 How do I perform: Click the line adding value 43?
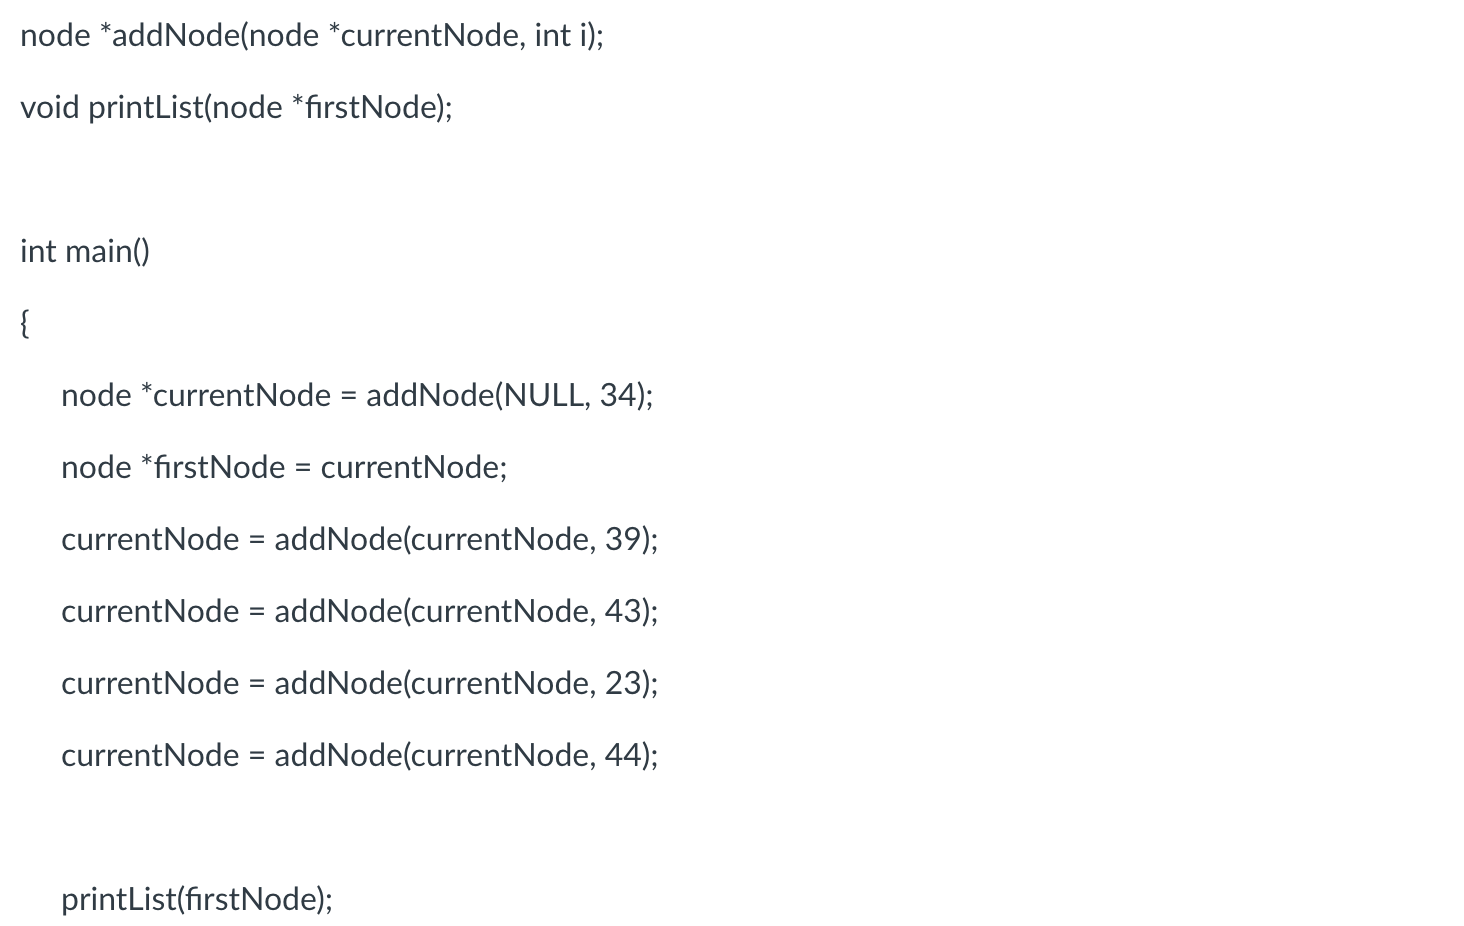[360, 612]
